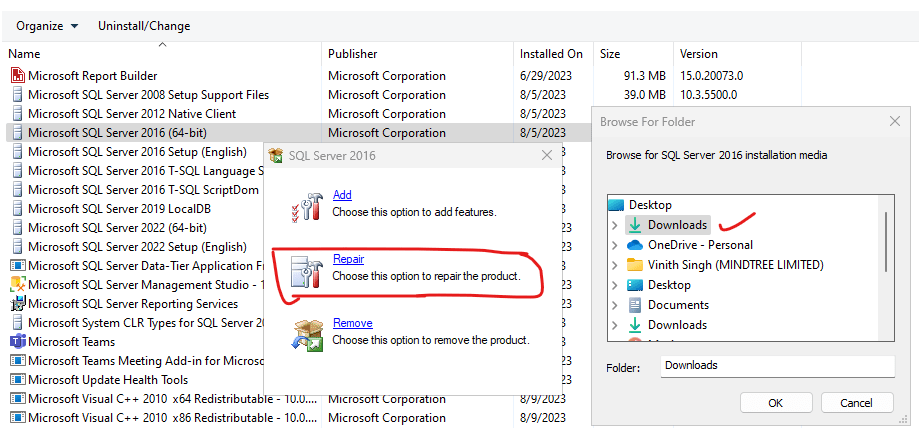919x428 pixels.
Task: Click the Add features wrench icon
Action: click(307, 207)
